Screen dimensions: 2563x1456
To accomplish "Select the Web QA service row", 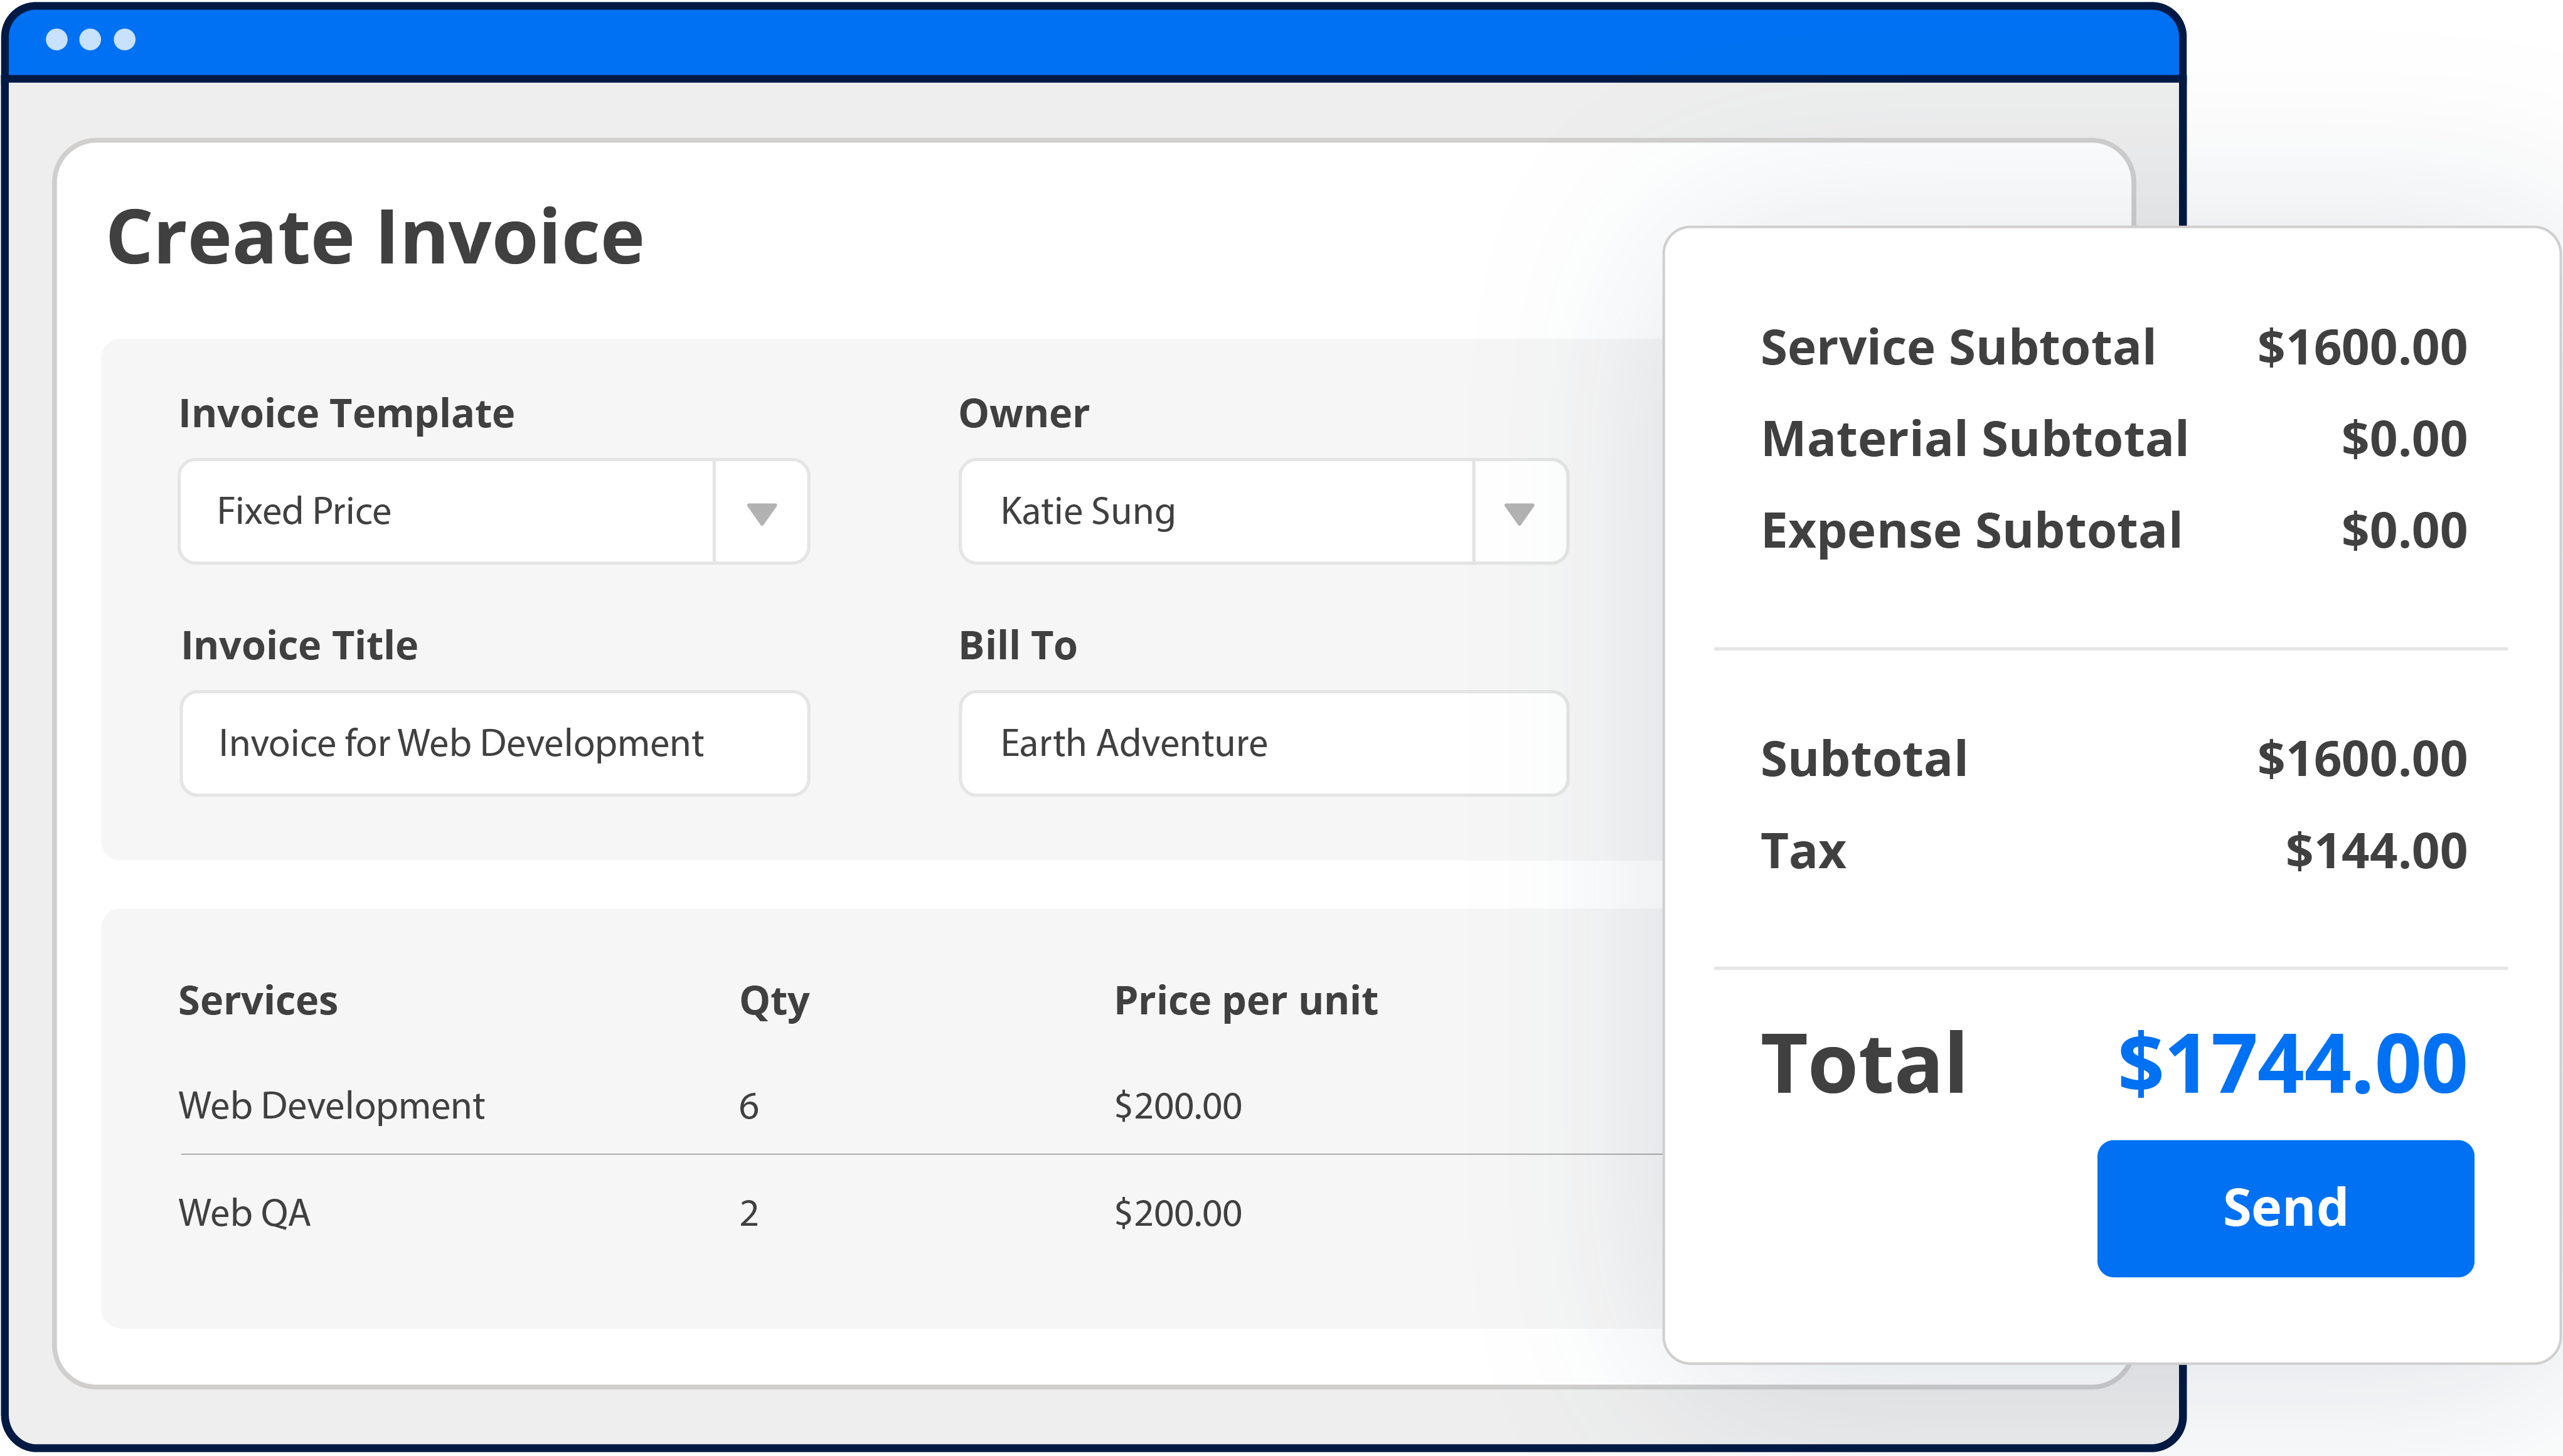I will (244, 1213).
